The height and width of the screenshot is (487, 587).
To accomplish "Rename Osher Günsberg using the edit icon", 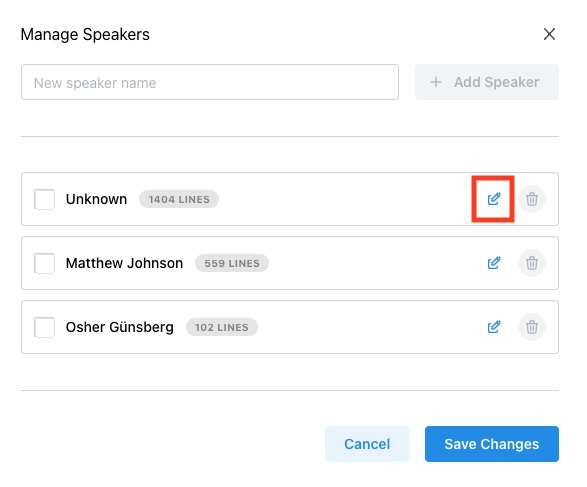I will [x=494, y=327].
